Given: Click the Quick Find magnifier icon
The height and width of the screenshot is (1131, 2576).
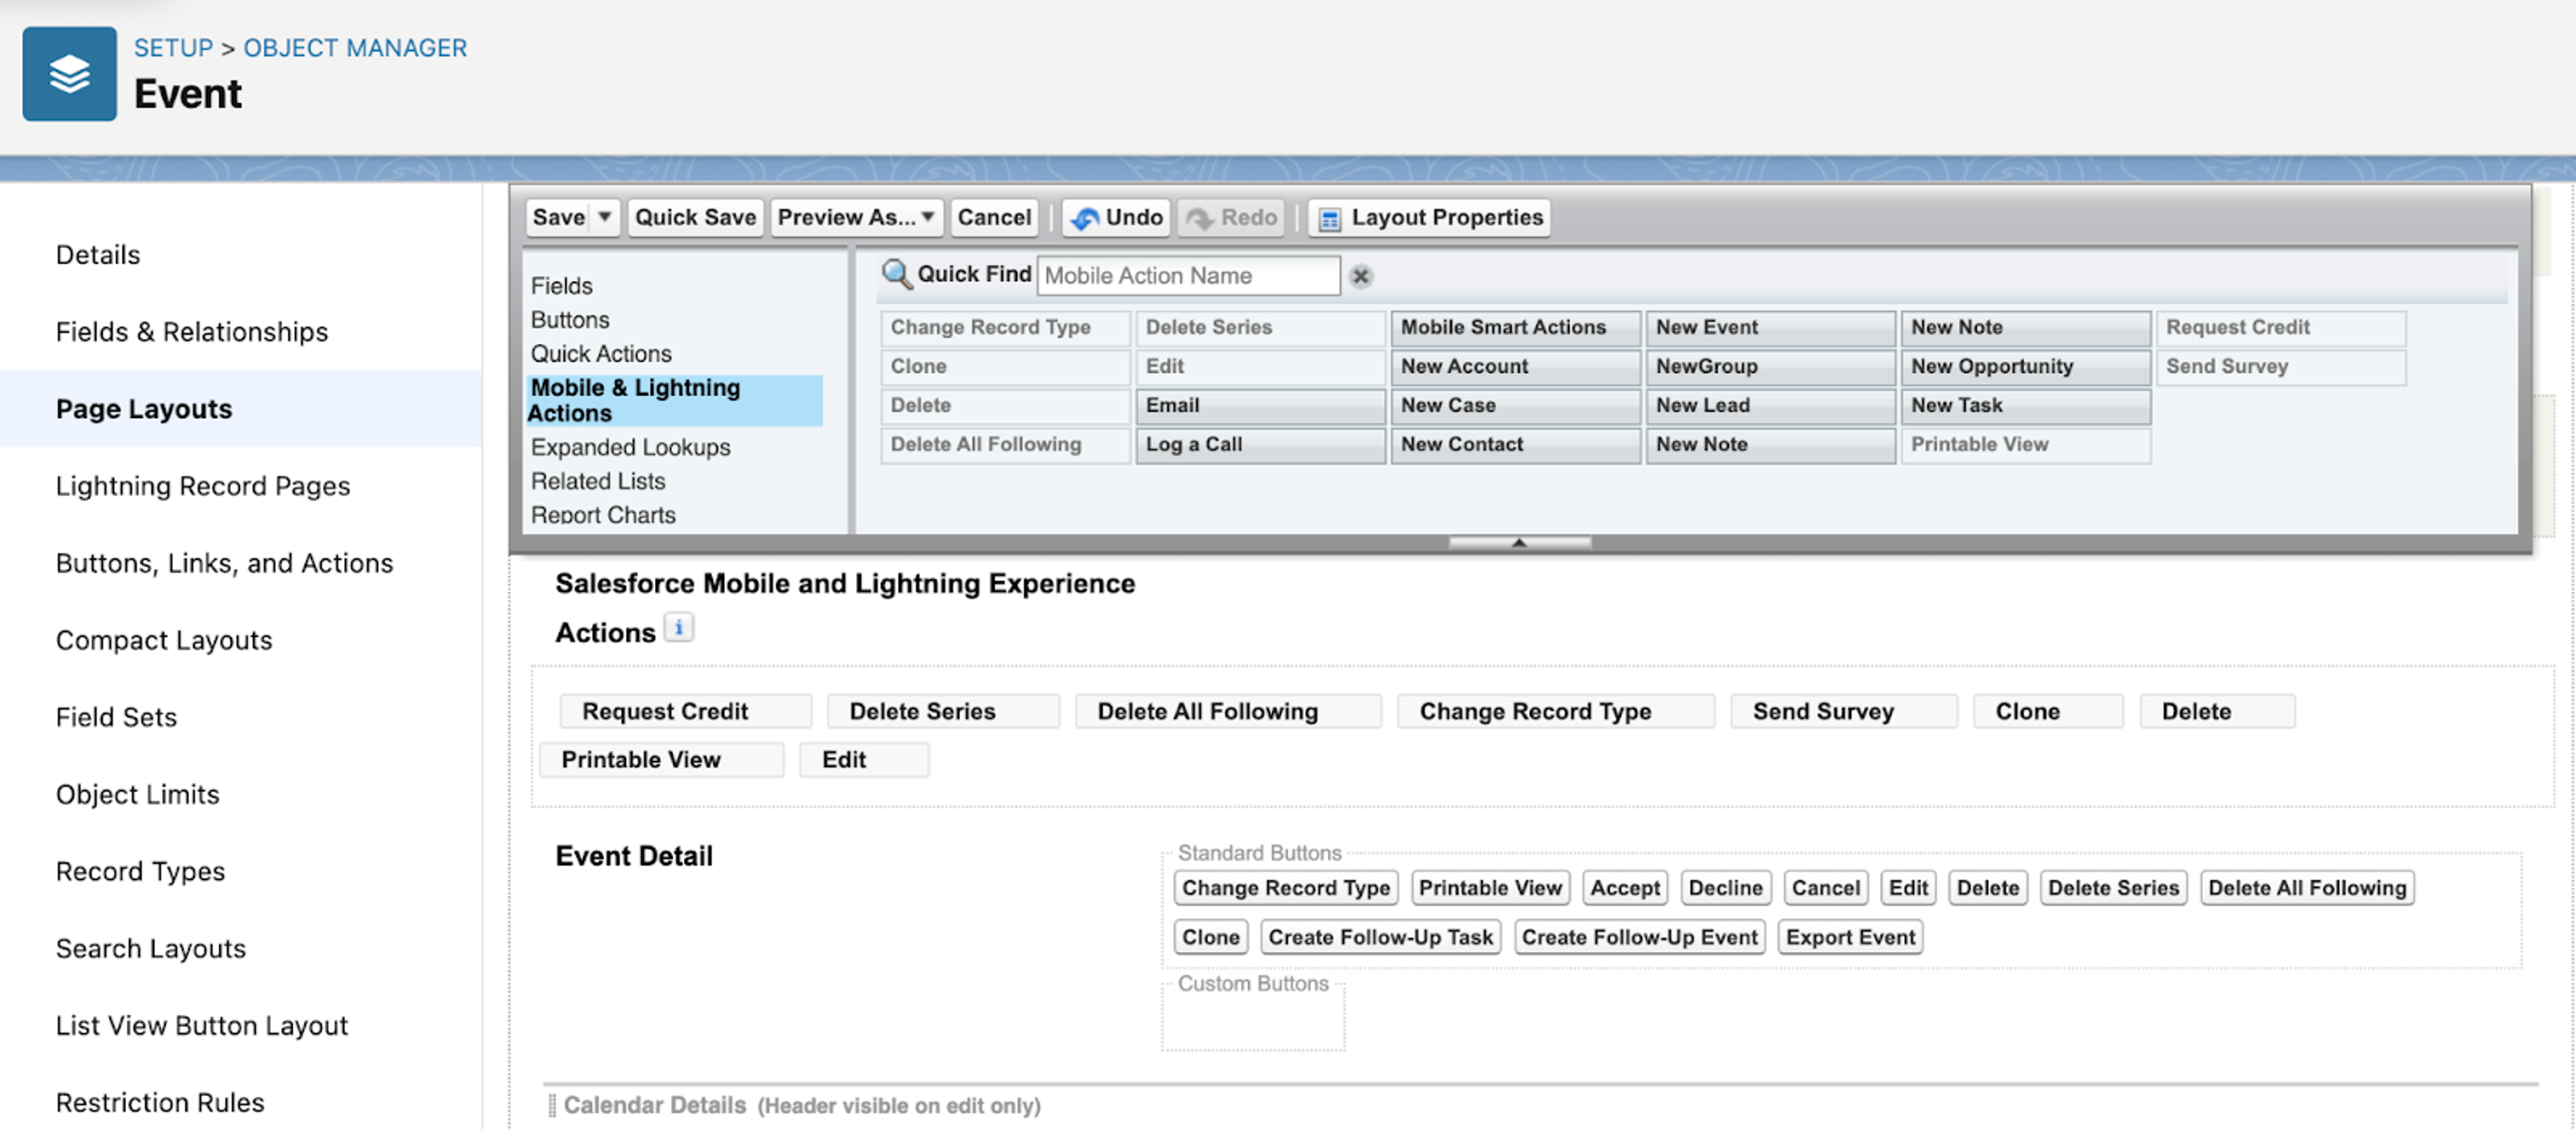Looking at the screenshot, I should pyautogui.click(x=895, y=274).
